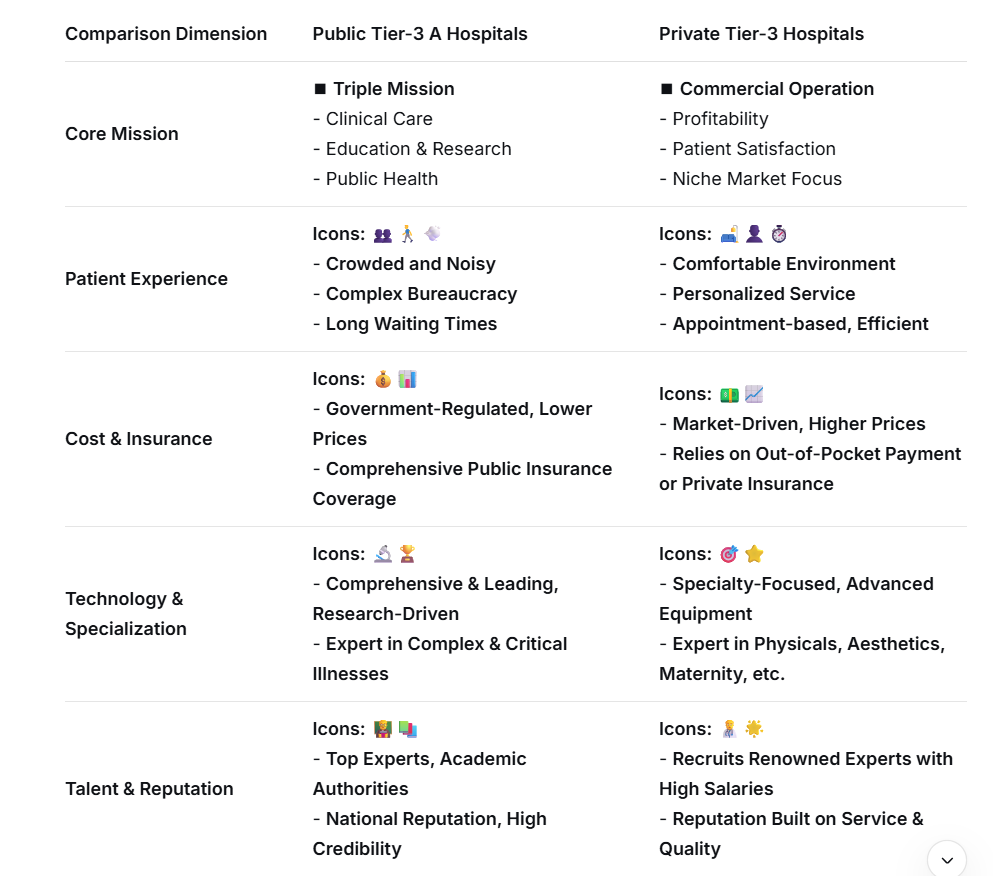Click the Cost & Insurance row label
This screenshot has height=876, width=993.
click(139, 439)
